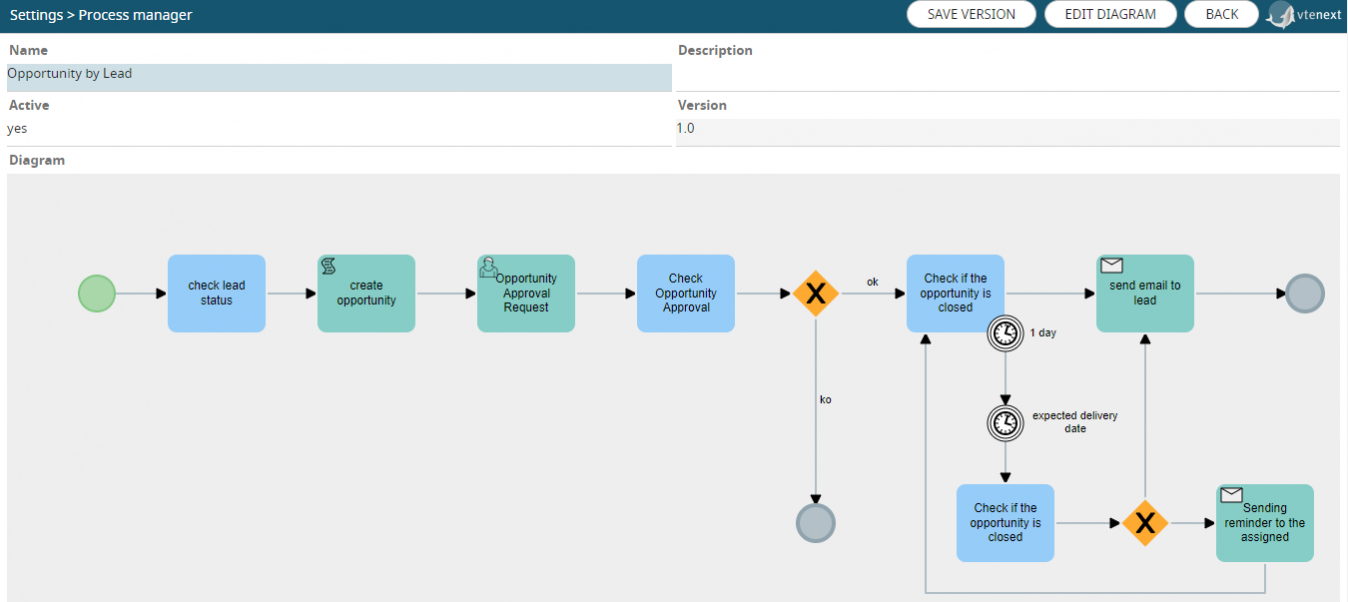Click the '1 day' label
This screenshot has width=1348, height=602.
click(1043, 333)
